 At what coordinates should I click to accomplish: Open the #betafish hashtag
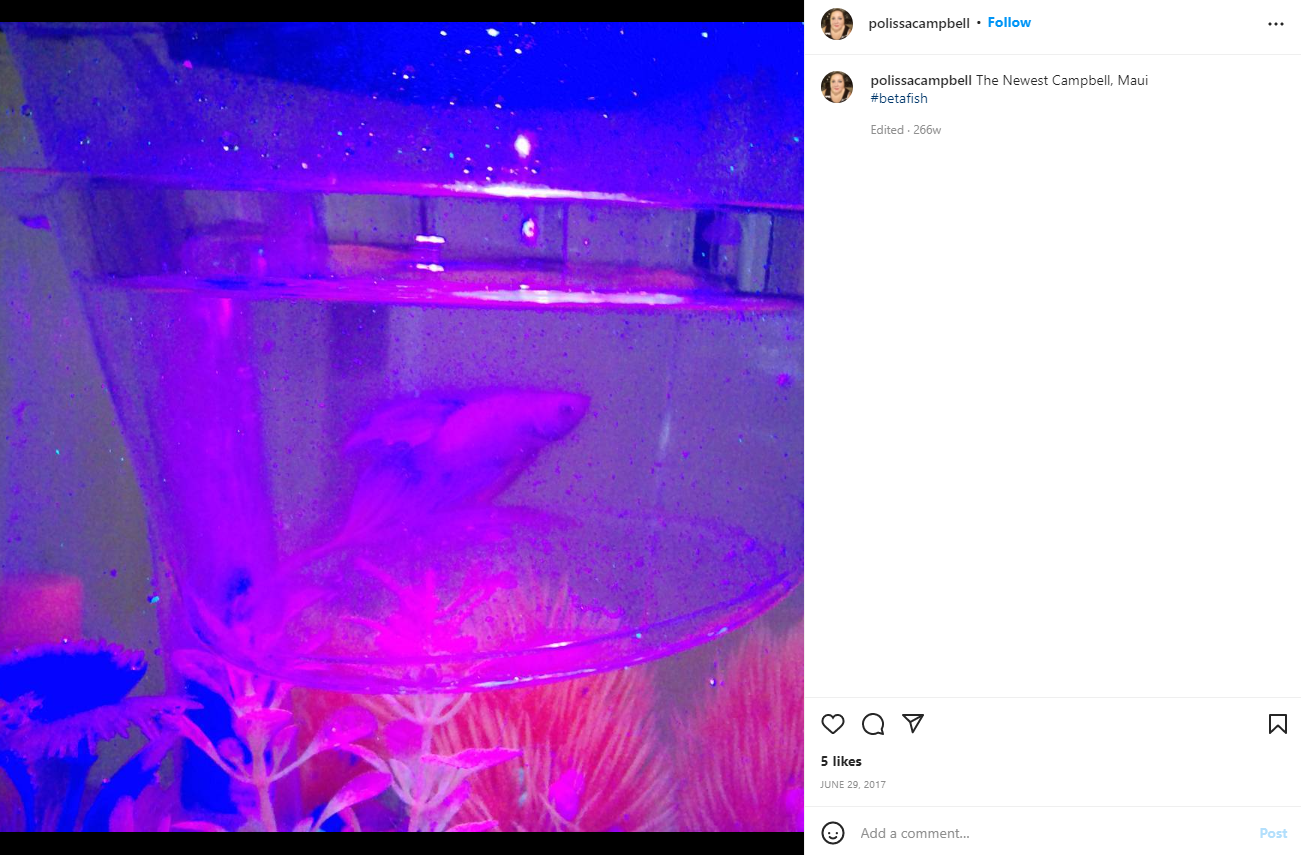(899, 98)
